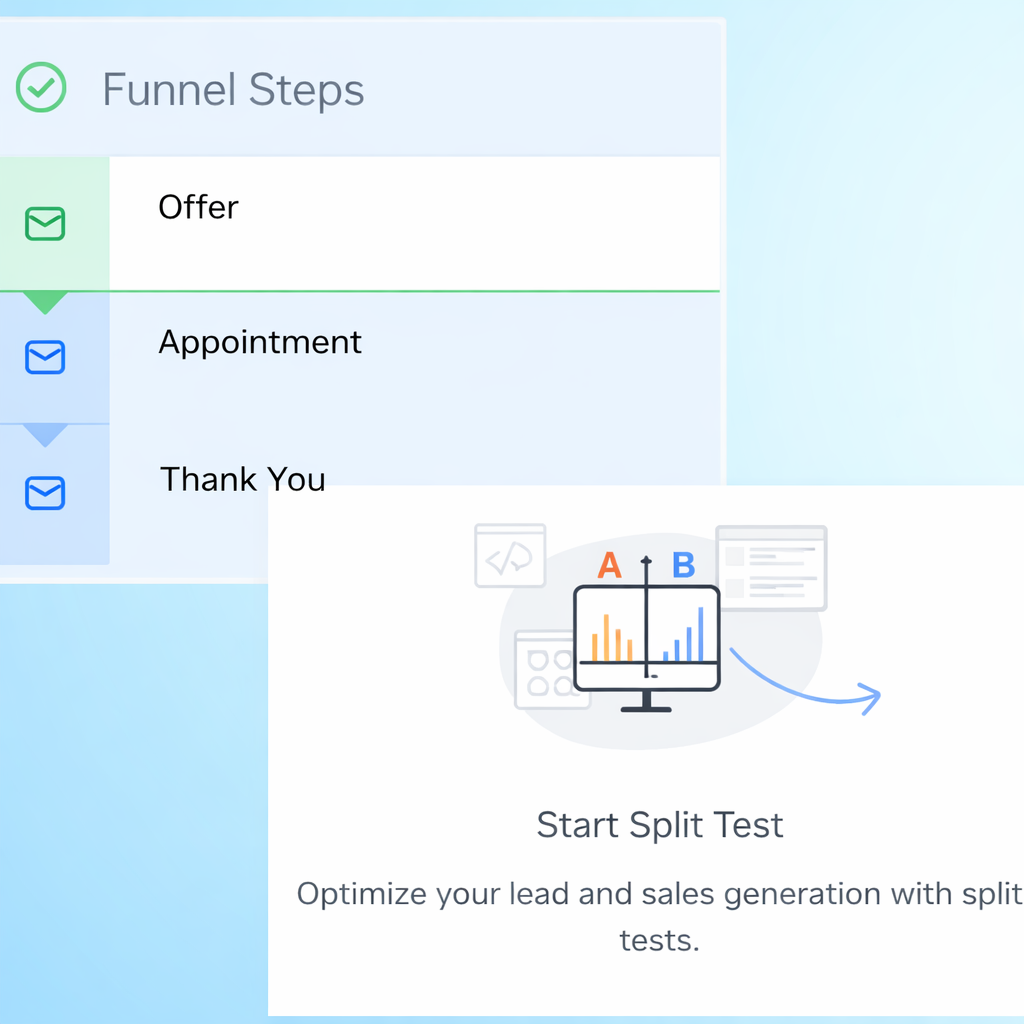The image size is (1024, 1024).
Task: Click the code brackets window icon
Action: 510,556
